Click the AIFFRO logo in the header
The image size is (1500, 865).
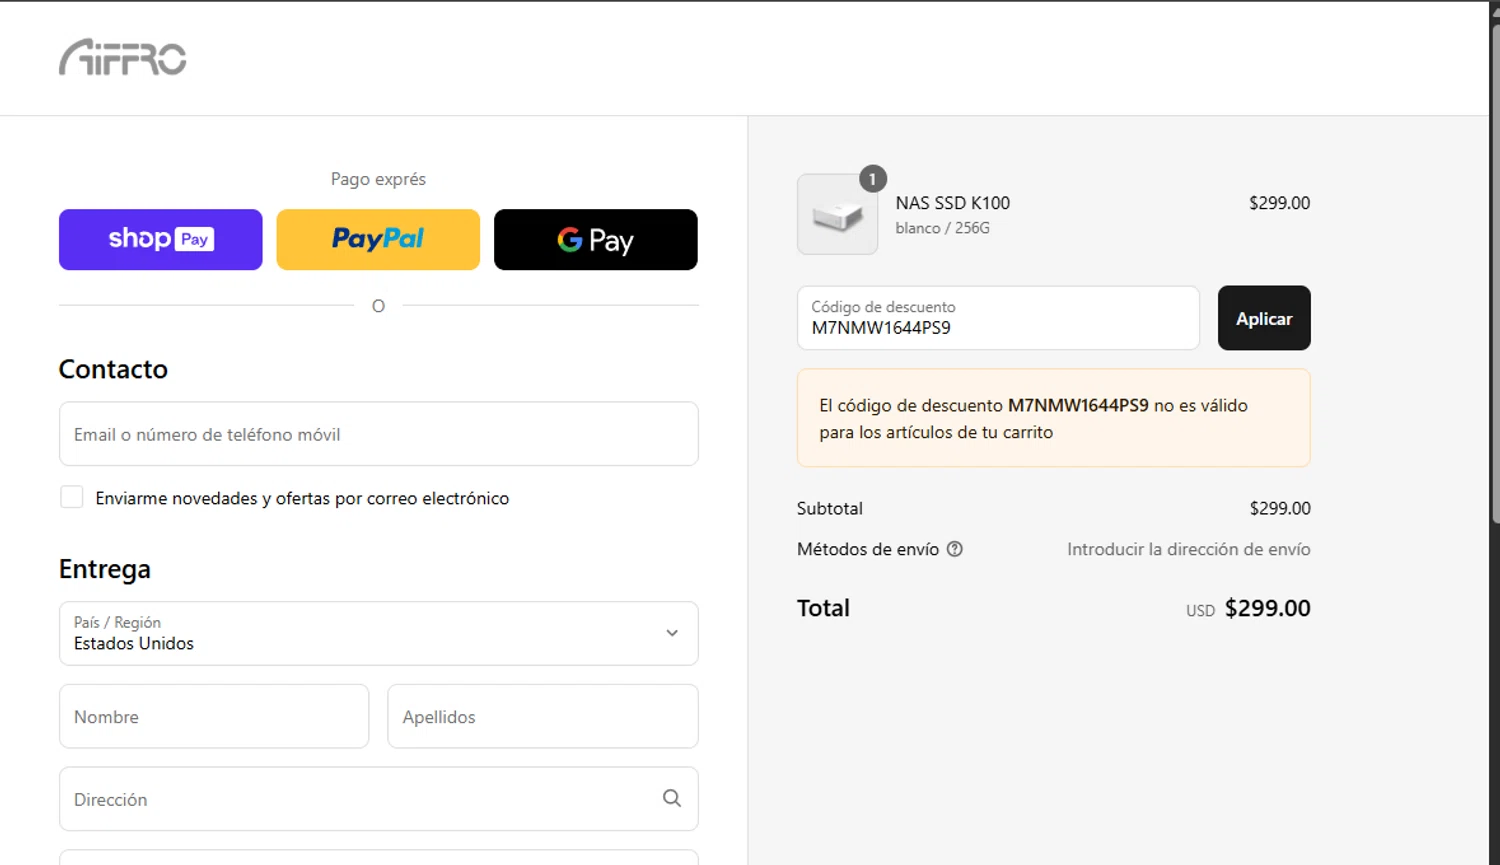[x=123, y=57]
